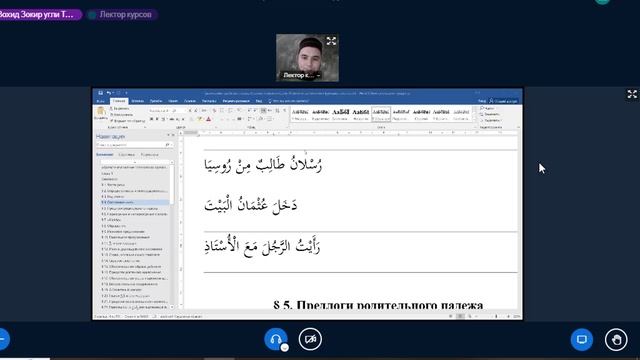
Task: Undo the last action in Word
Action: click(109, 93)
